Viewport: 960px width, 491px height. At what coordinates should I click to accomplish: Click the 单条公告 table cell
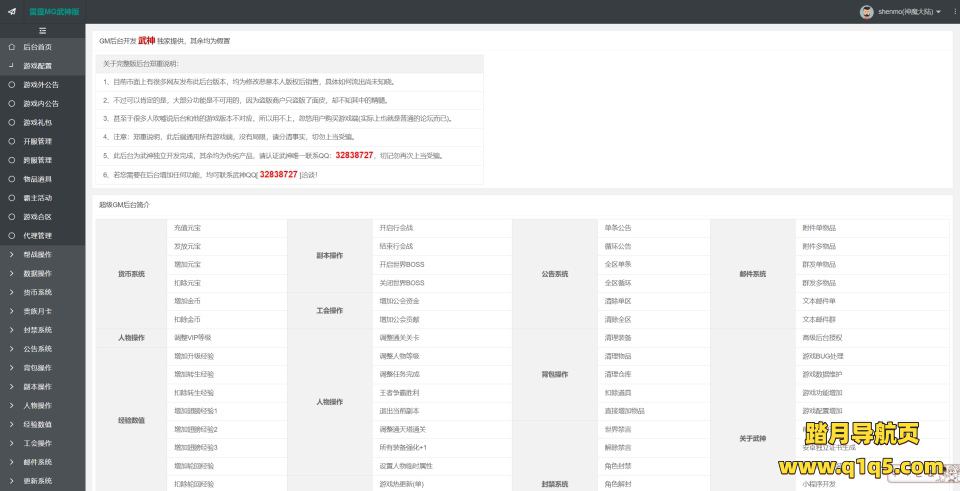pyautogui.click(x=654, y=228)
